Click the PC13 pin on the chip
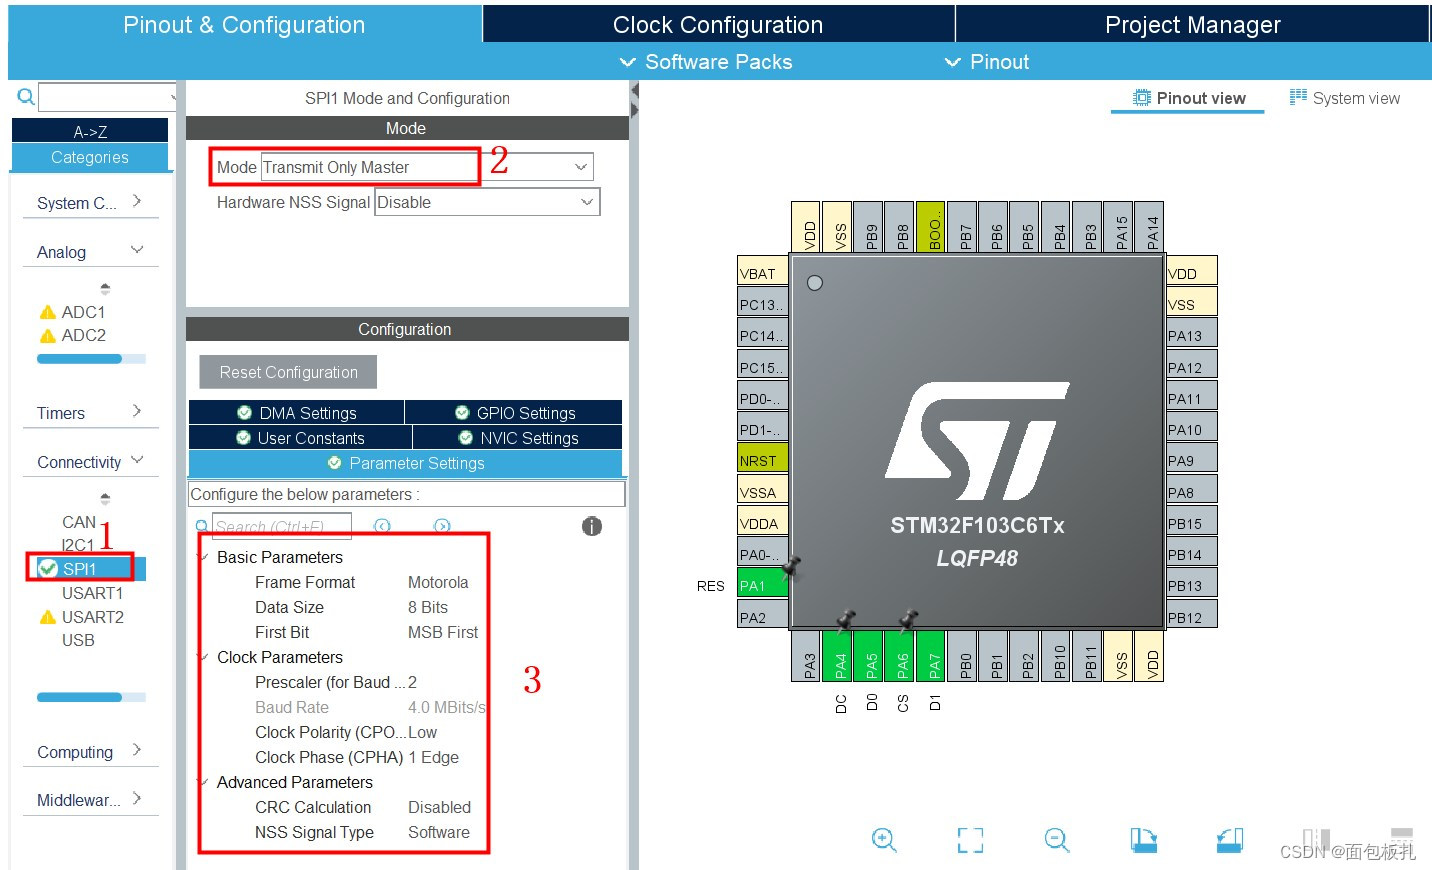 [x=762, y=304]
